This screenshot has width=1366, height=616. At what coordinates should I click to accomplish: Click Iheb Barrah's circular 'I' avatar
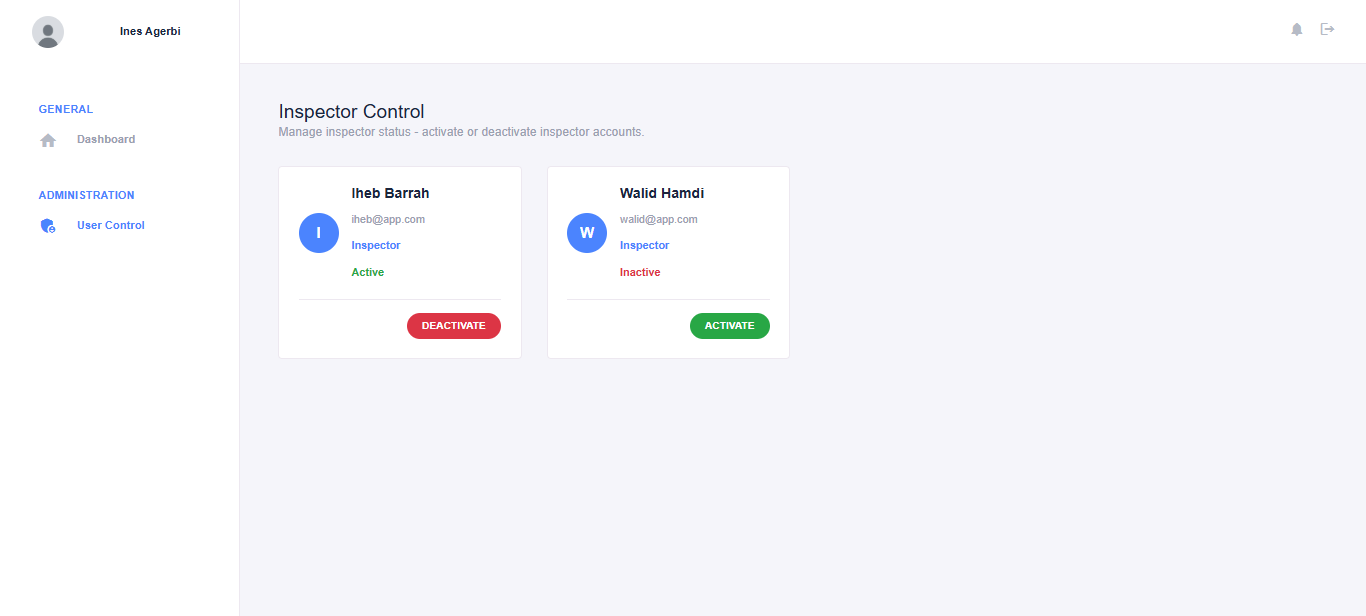tap(318, 232)
